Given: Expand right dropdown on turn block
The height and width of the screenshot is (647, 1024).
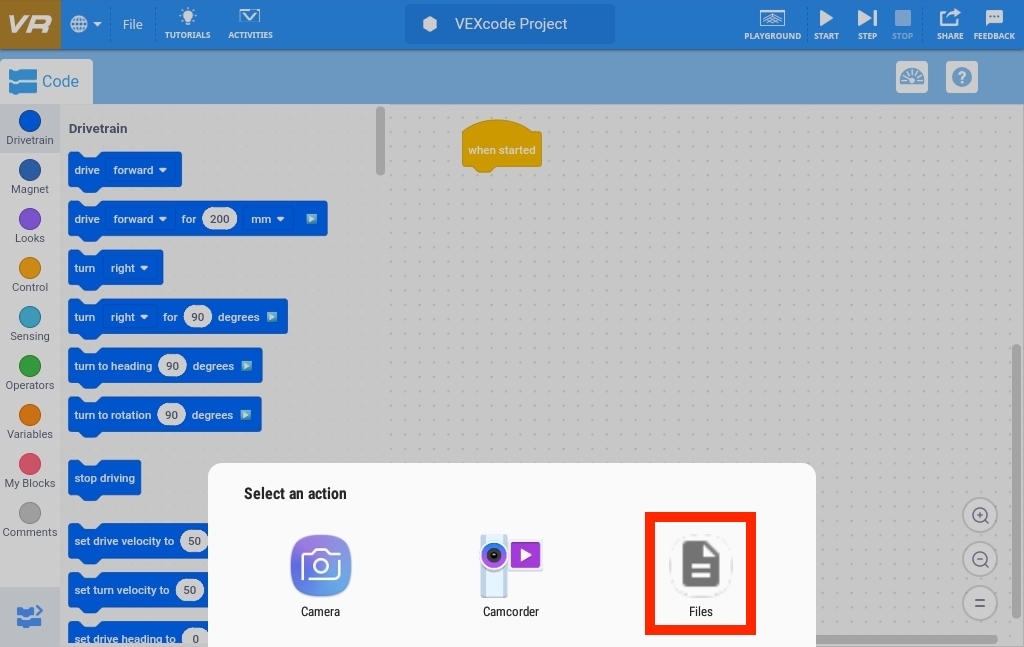Looking at the screenshot, I should point(129,268).
